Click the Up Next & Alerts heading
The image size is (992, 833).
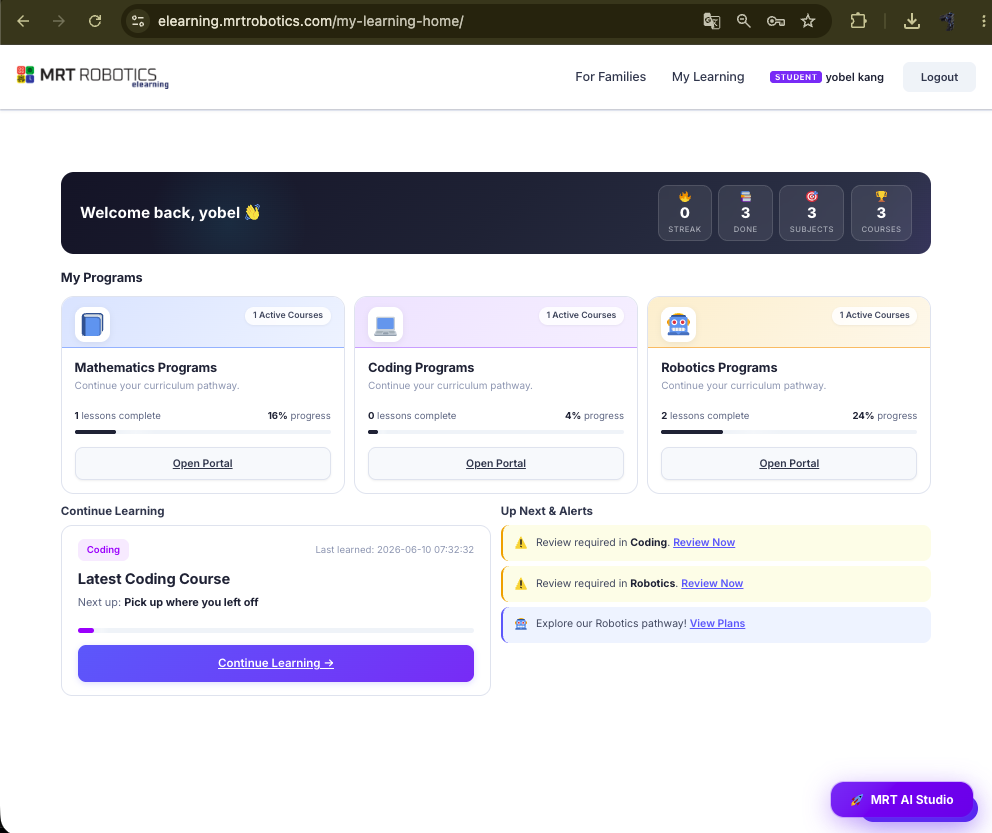coord(547,511)
